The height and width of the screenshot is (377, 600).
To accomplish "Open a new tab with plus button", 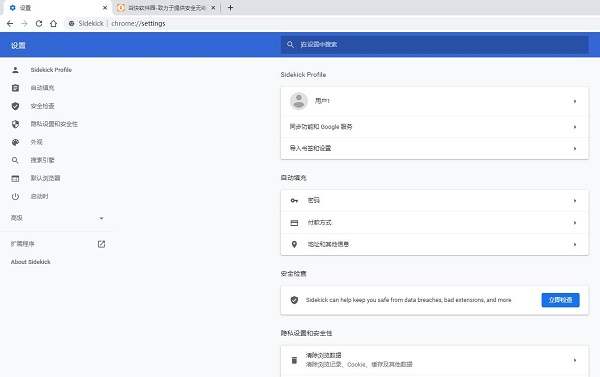I will coord(230,8).
